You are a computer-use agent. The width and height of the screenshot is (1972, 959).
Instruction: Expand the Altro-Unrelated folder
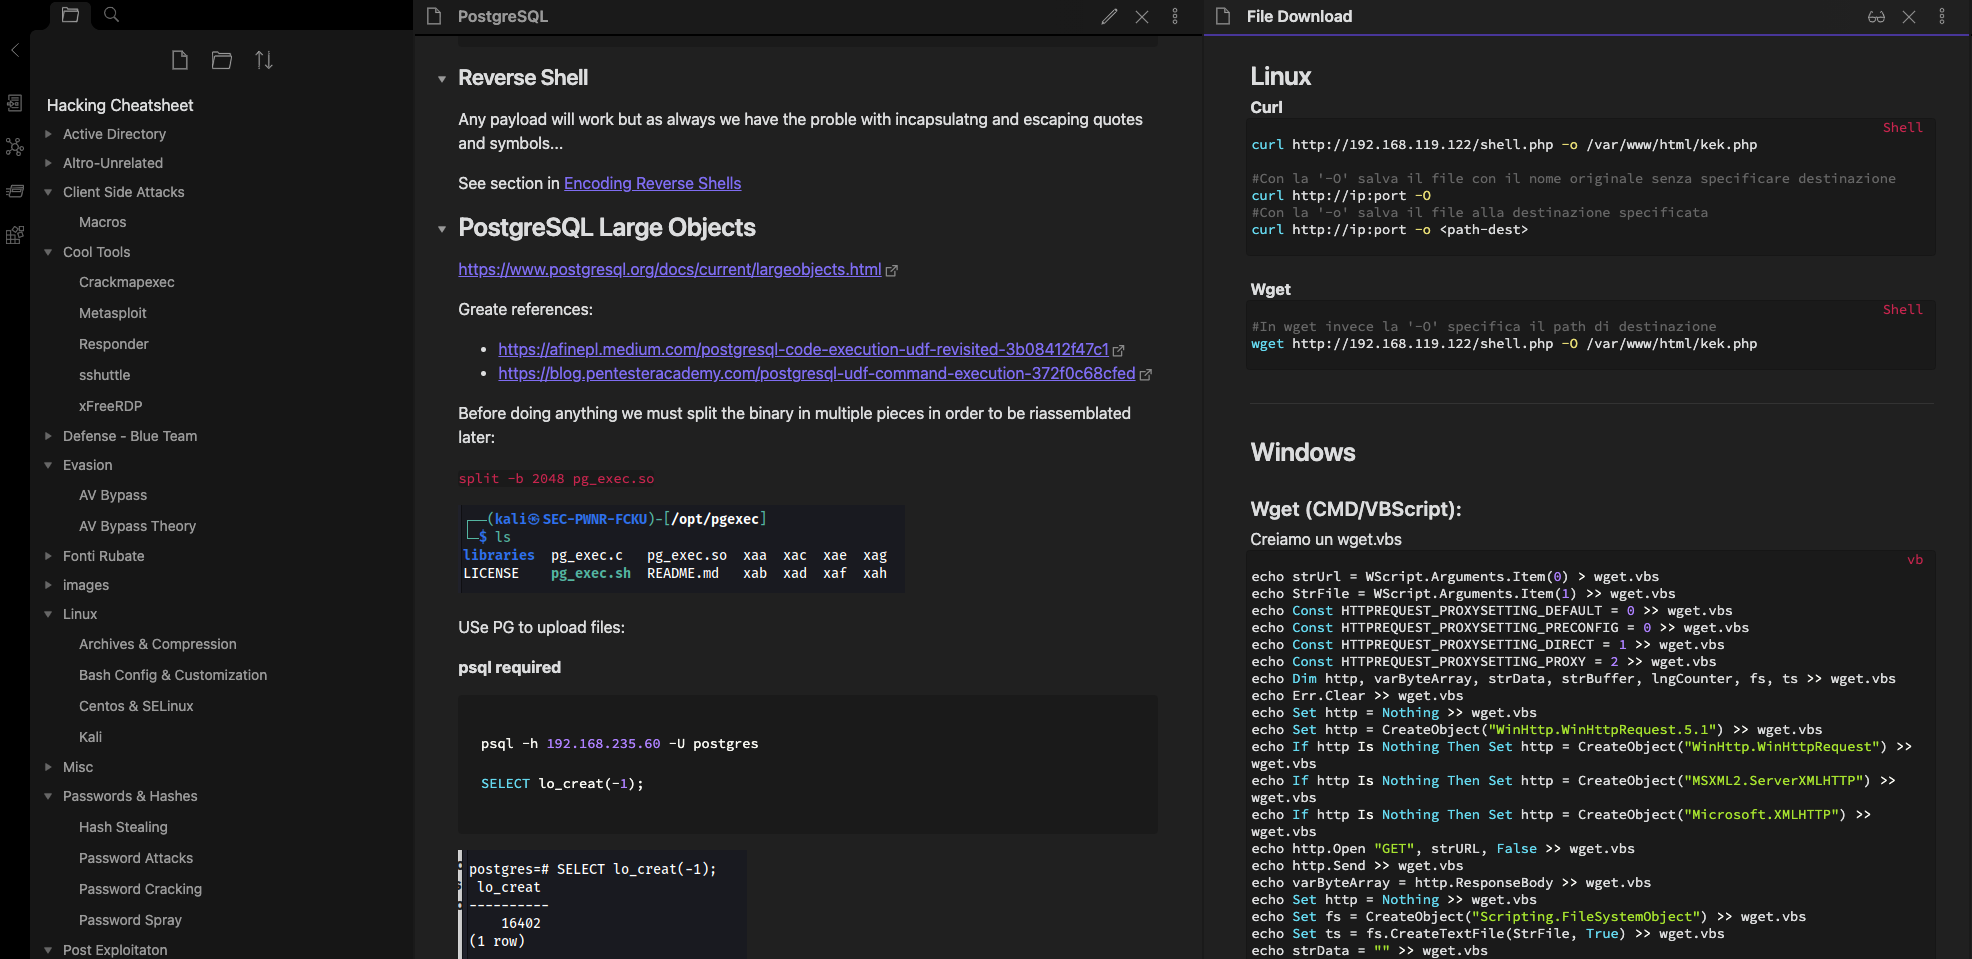point(48,163)
